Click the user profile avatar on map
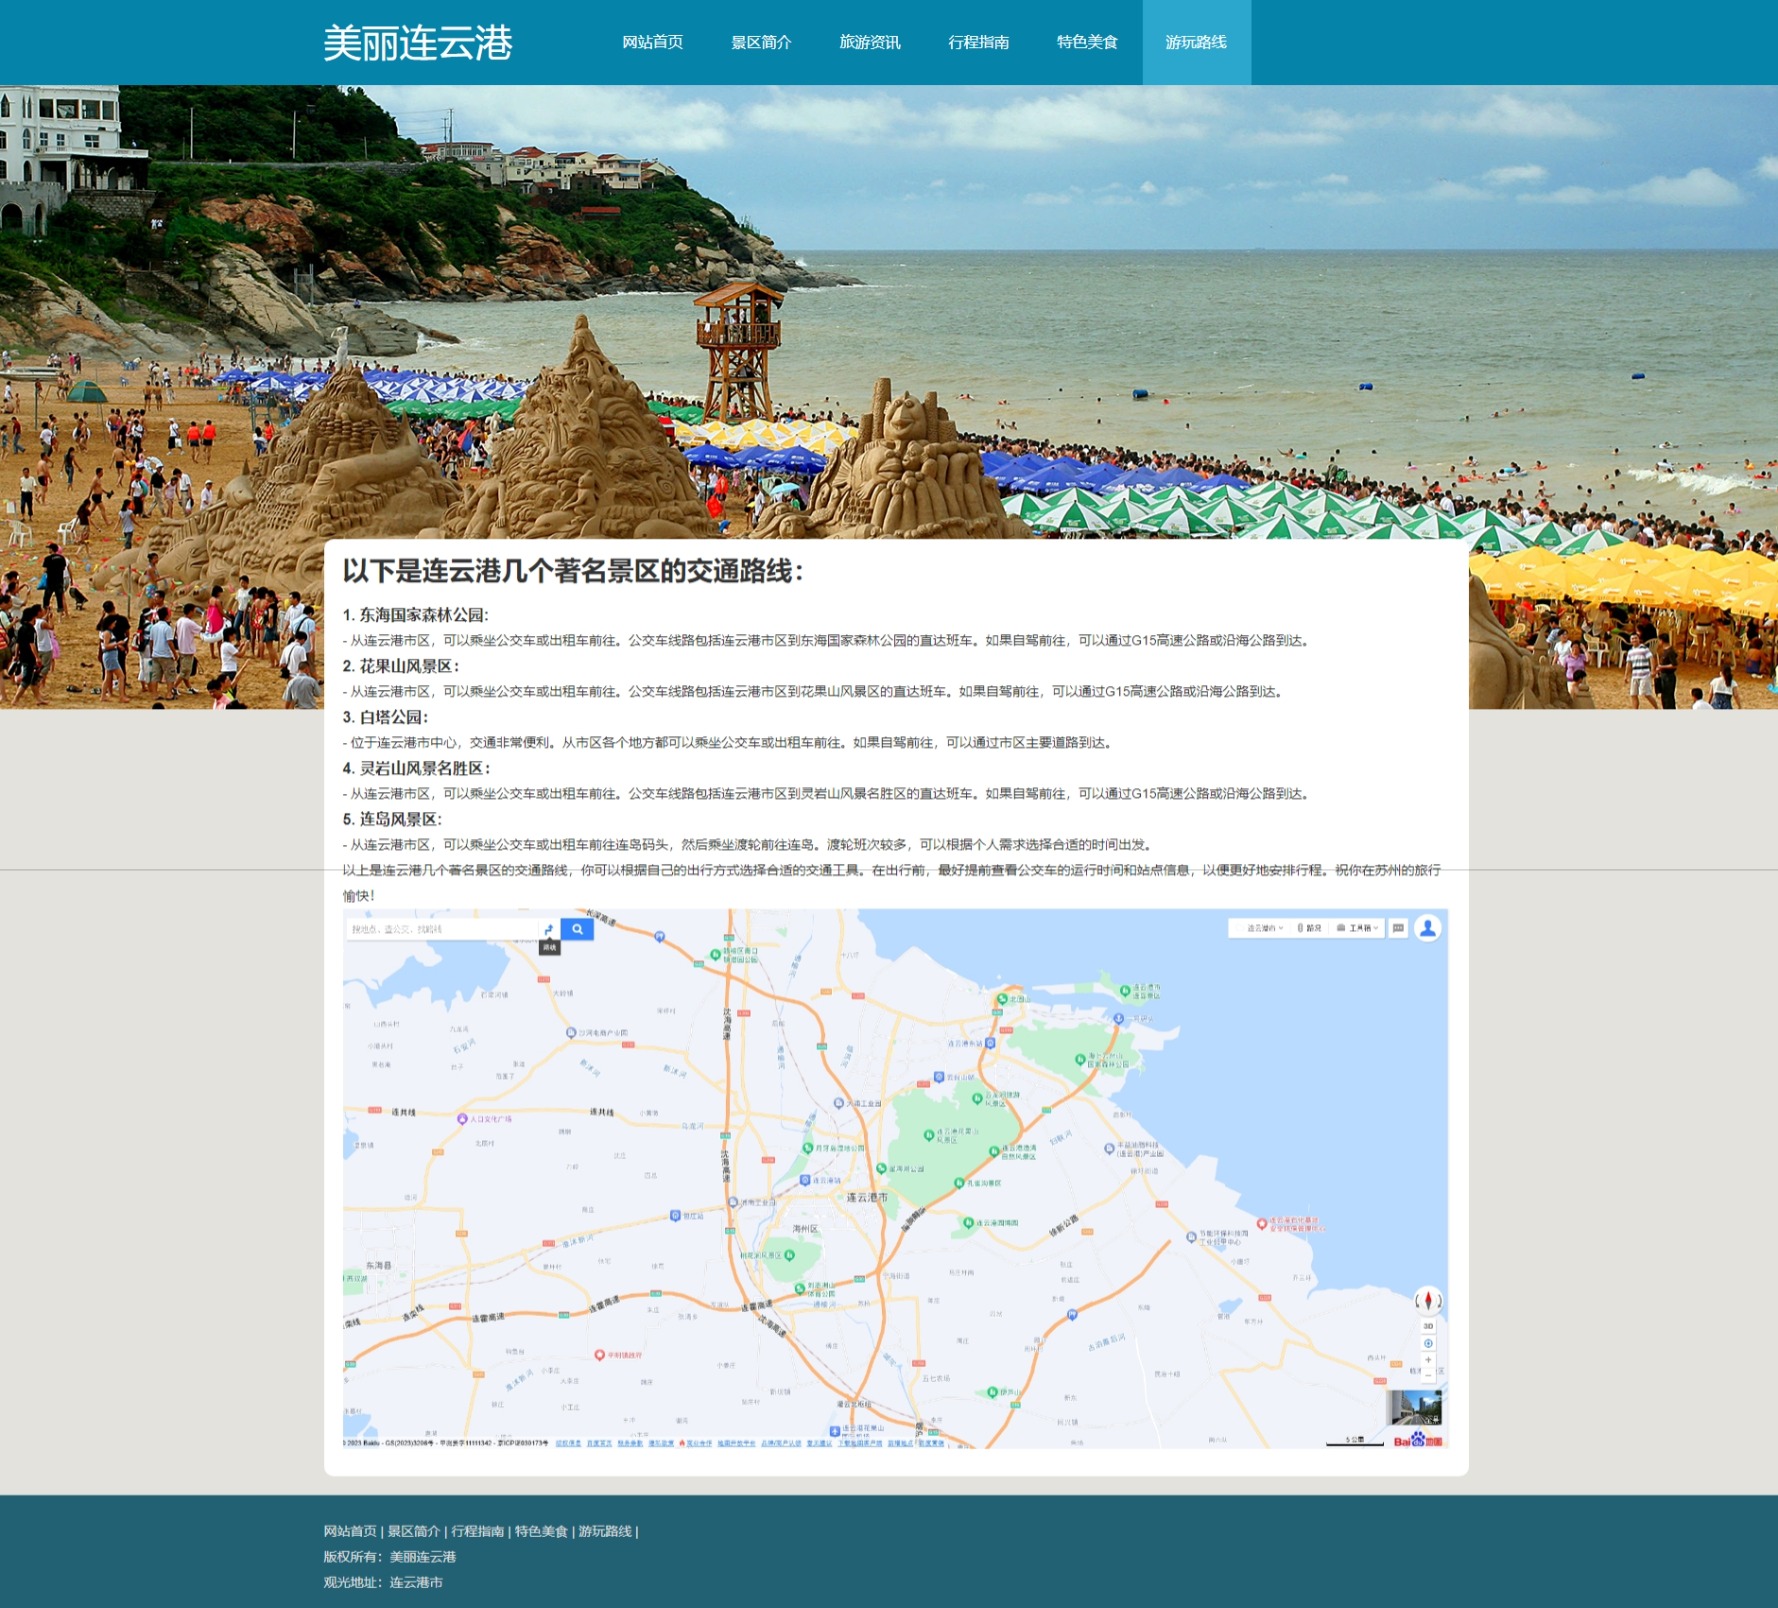Screen dimensions: 1778x1608 point(1427,928)
